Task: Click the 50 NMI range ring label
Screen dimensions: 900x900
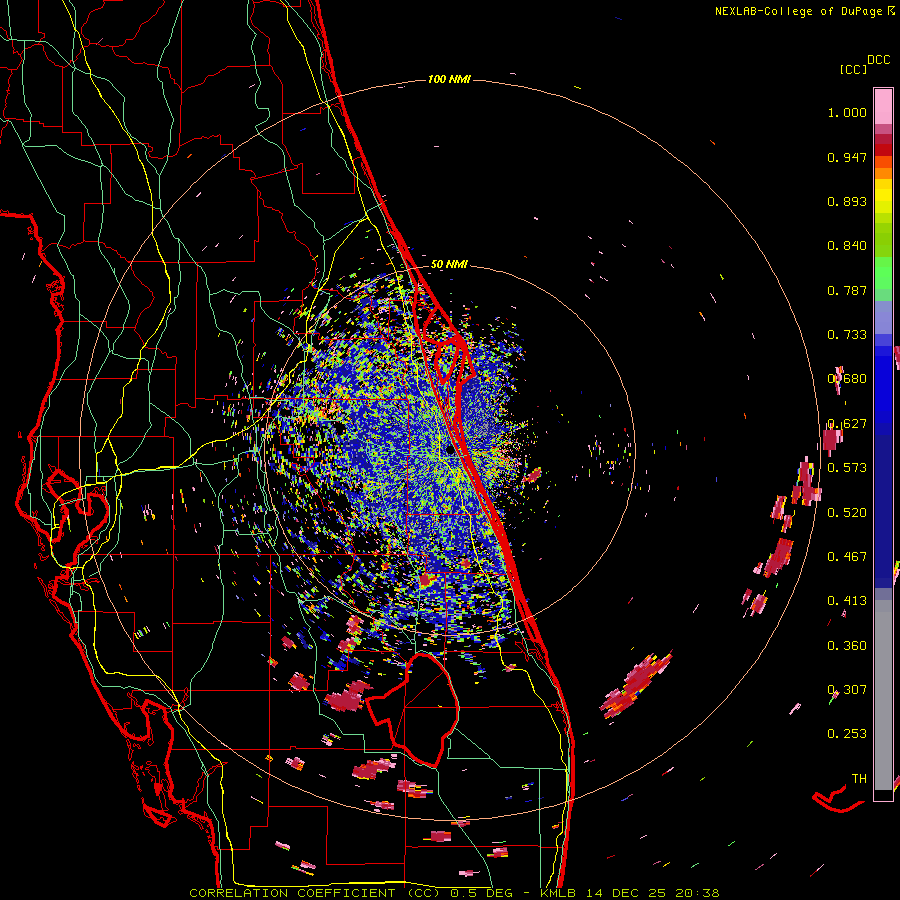Action: pos(449,265)
